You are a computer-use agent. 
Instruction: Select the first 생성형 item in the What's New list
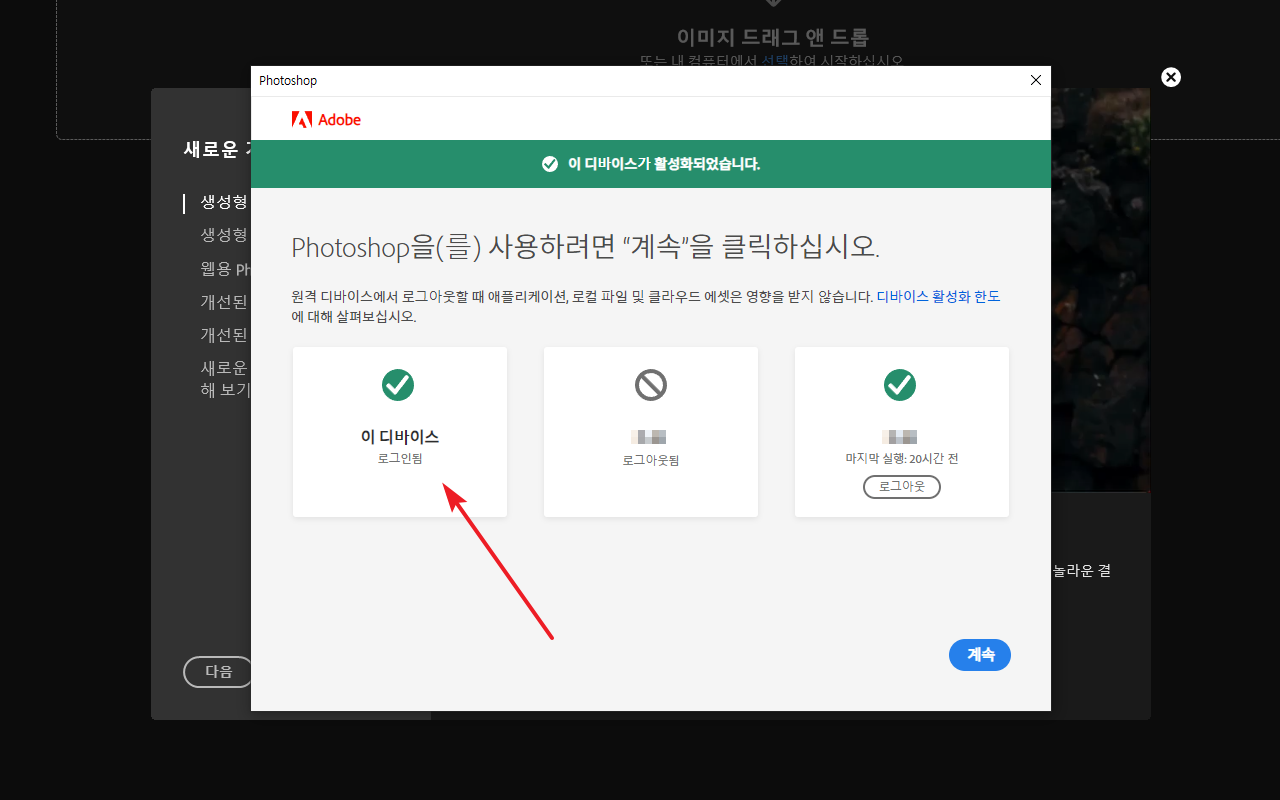[224, 202]
